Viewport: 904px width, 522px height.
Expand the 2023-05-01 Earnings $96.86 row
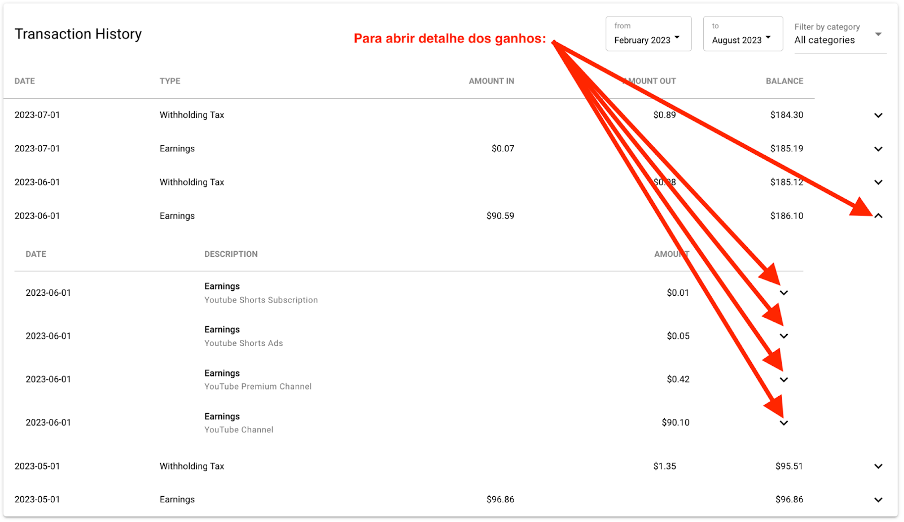pyautogui.click(x=878, y=500)
